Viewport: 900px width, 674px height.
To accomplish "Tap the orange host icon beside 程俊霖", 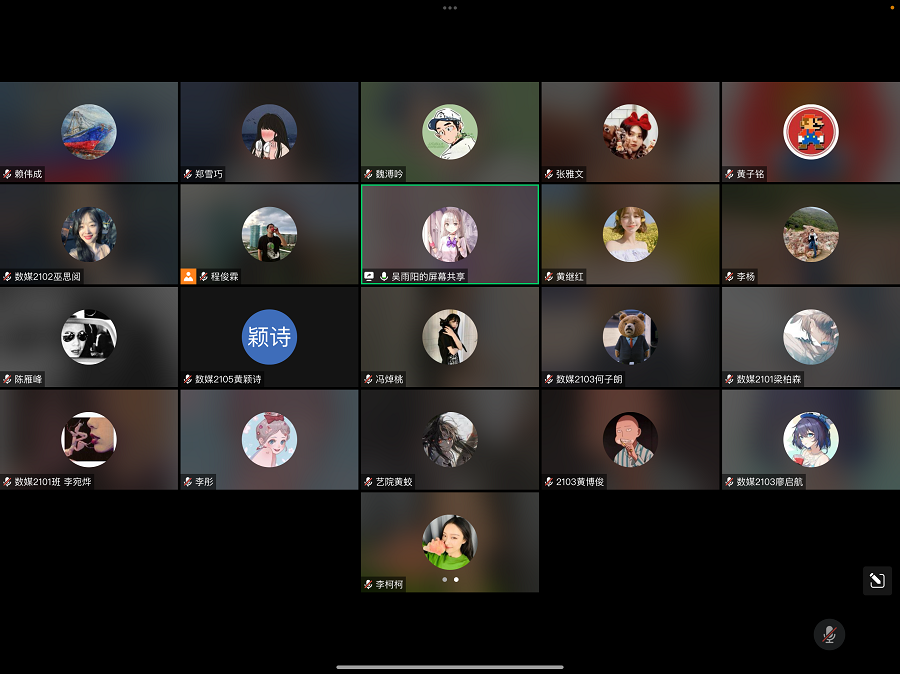I will 188,276.
